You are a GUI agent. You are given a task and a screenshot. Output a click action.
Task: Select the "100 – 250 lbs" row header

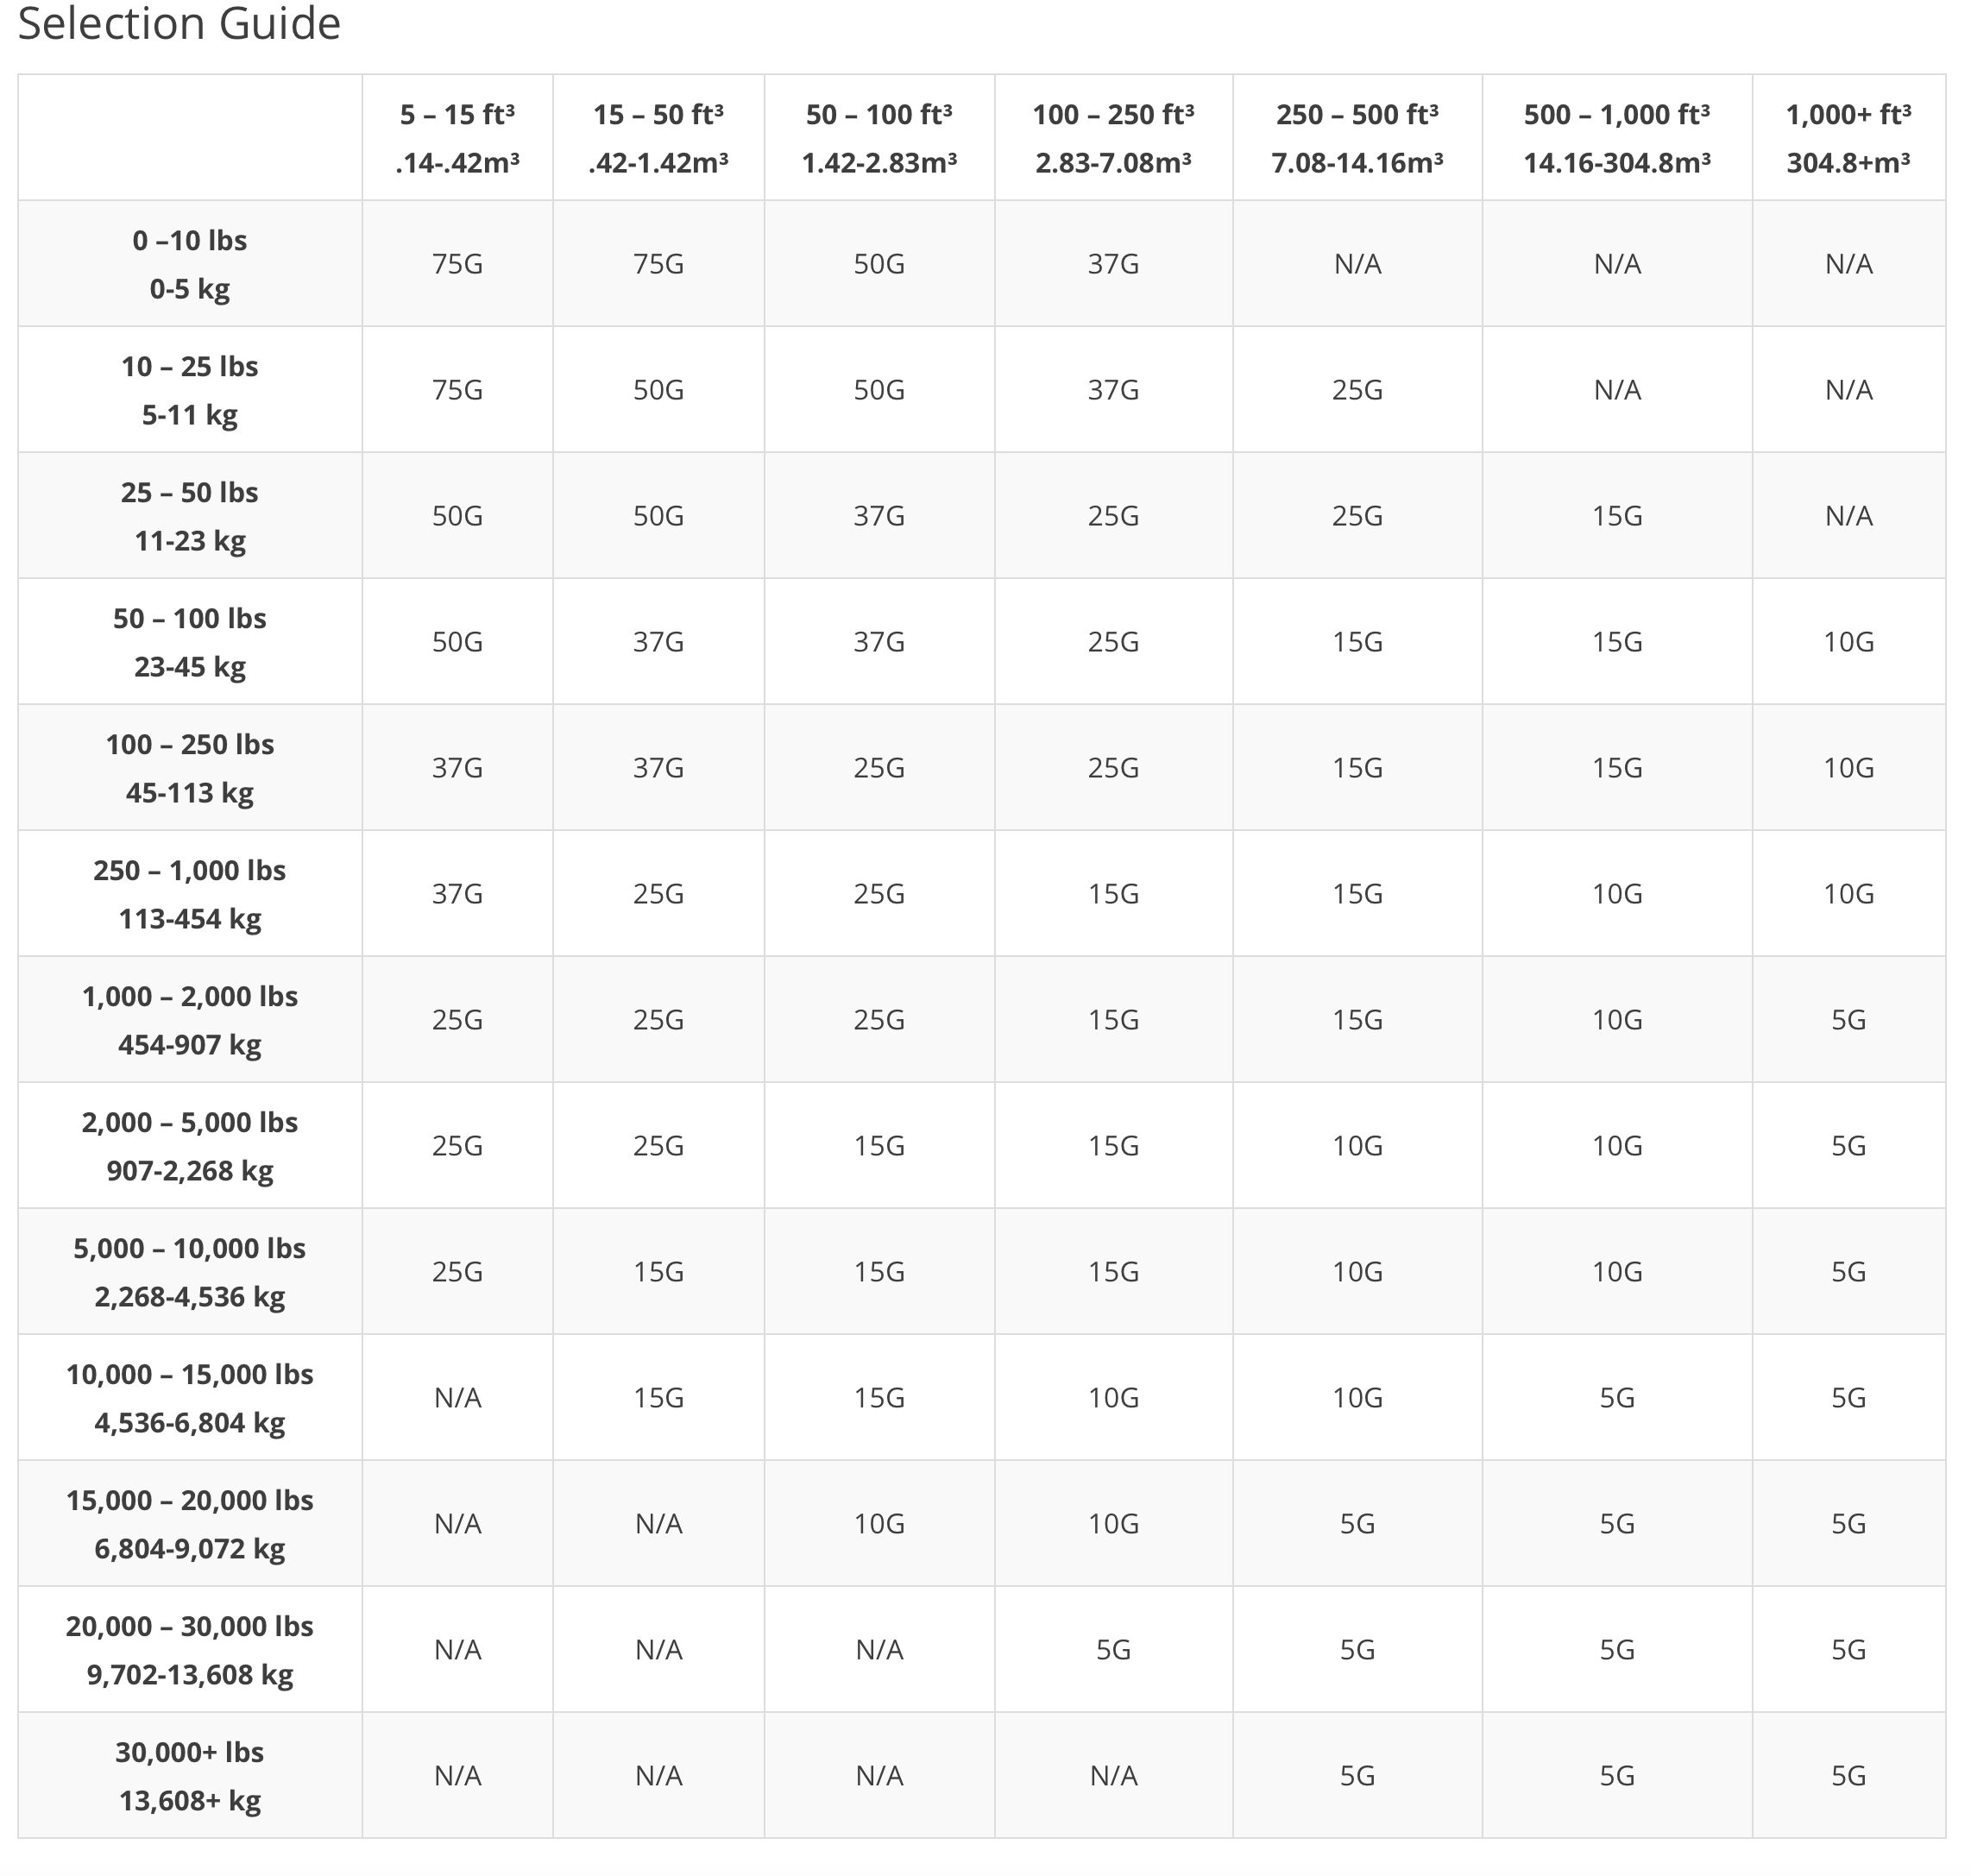tap(190, 746)
